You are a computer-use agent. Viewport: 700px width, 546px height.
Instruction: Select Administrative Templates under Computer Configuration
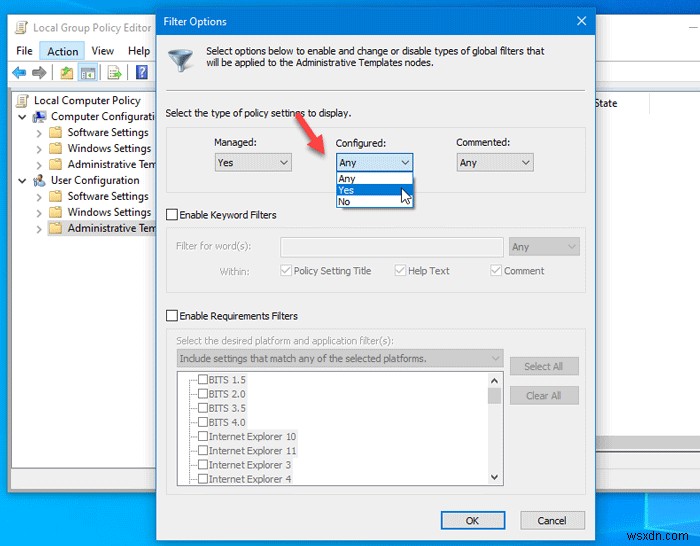pyautogui.click(x=111, y=164)
